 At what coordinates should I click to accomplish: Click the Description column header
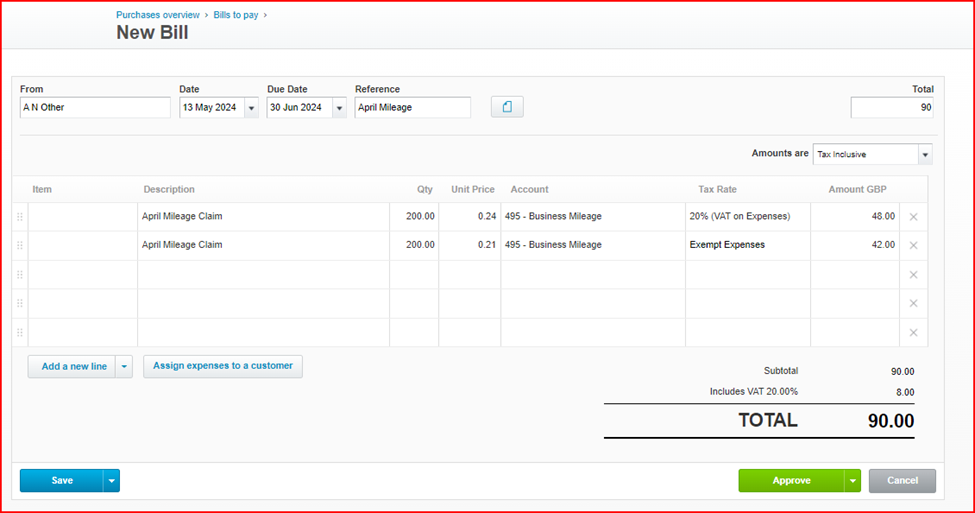169,190
